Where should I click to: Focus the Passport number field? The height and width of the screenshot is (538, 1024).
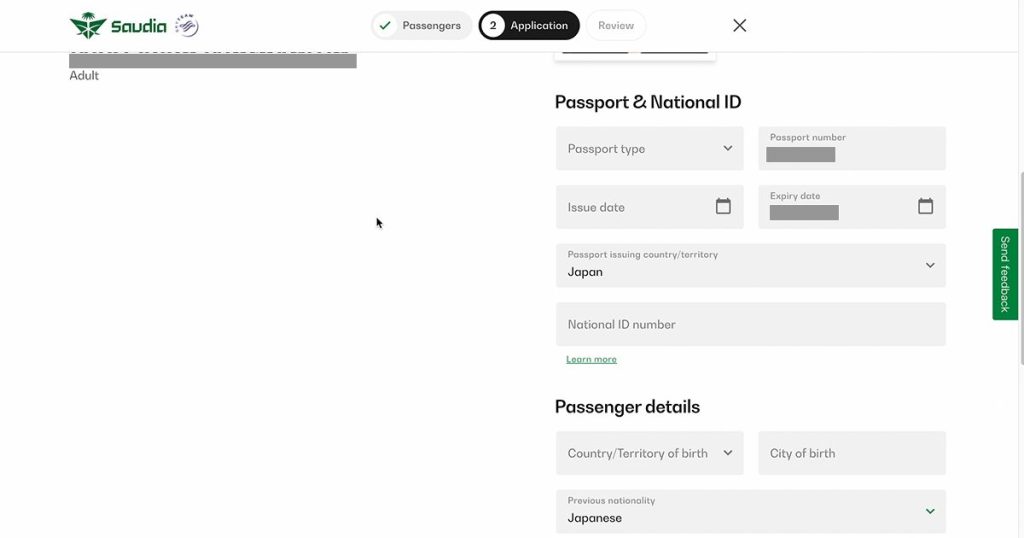851,149
